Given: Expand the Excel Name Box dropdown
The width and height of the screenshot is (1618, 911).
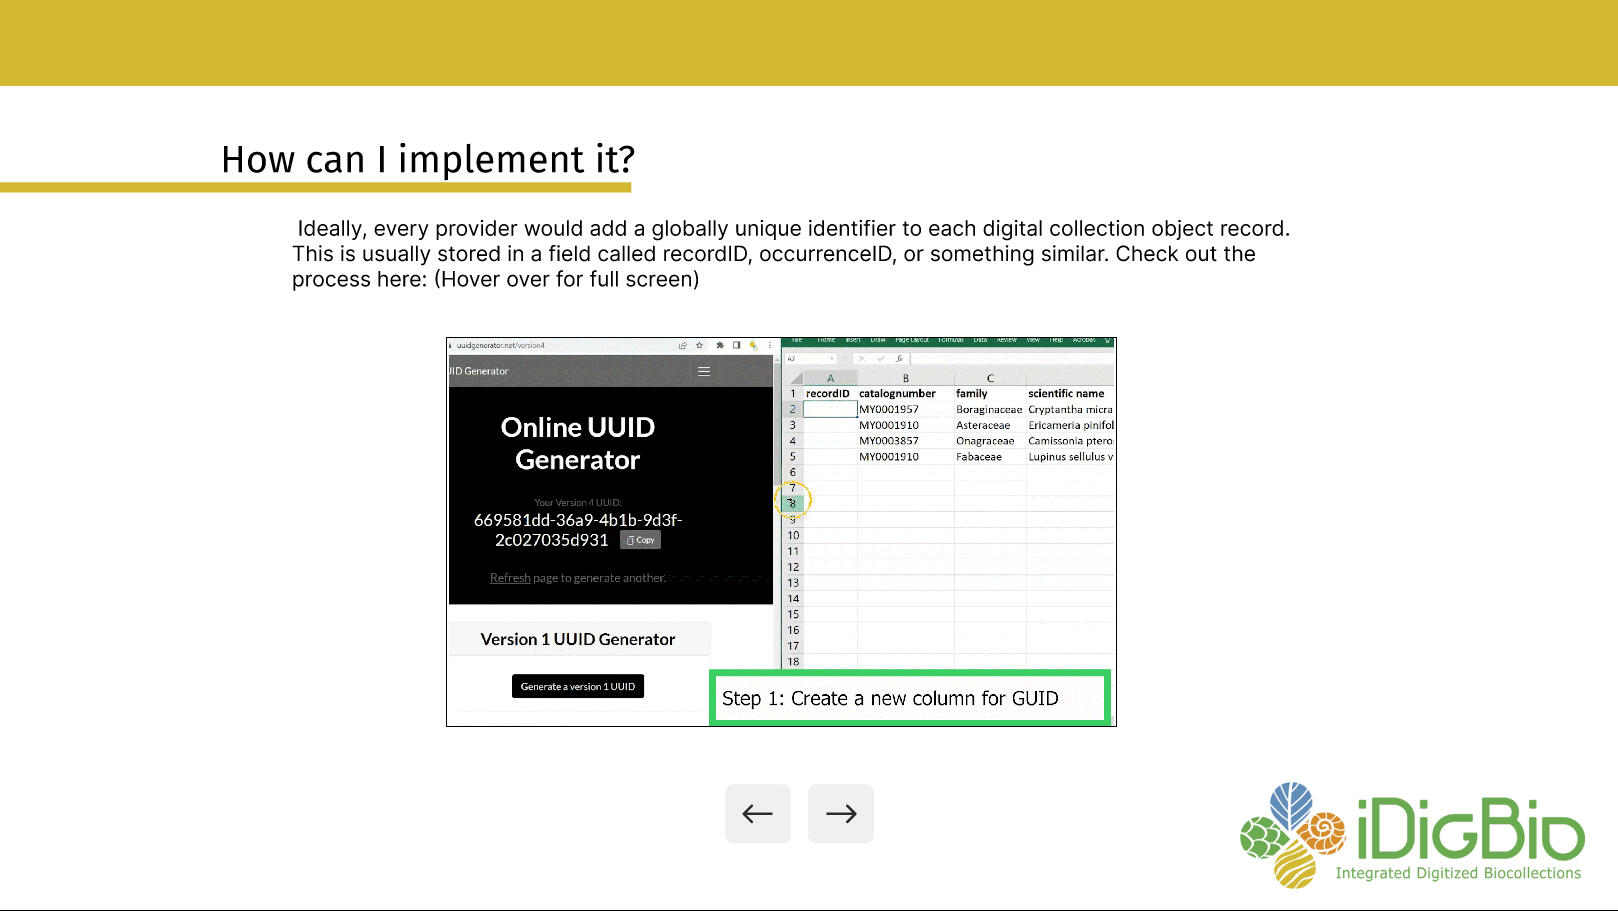Looking at the screenshot, I should (x=832, y=358).
